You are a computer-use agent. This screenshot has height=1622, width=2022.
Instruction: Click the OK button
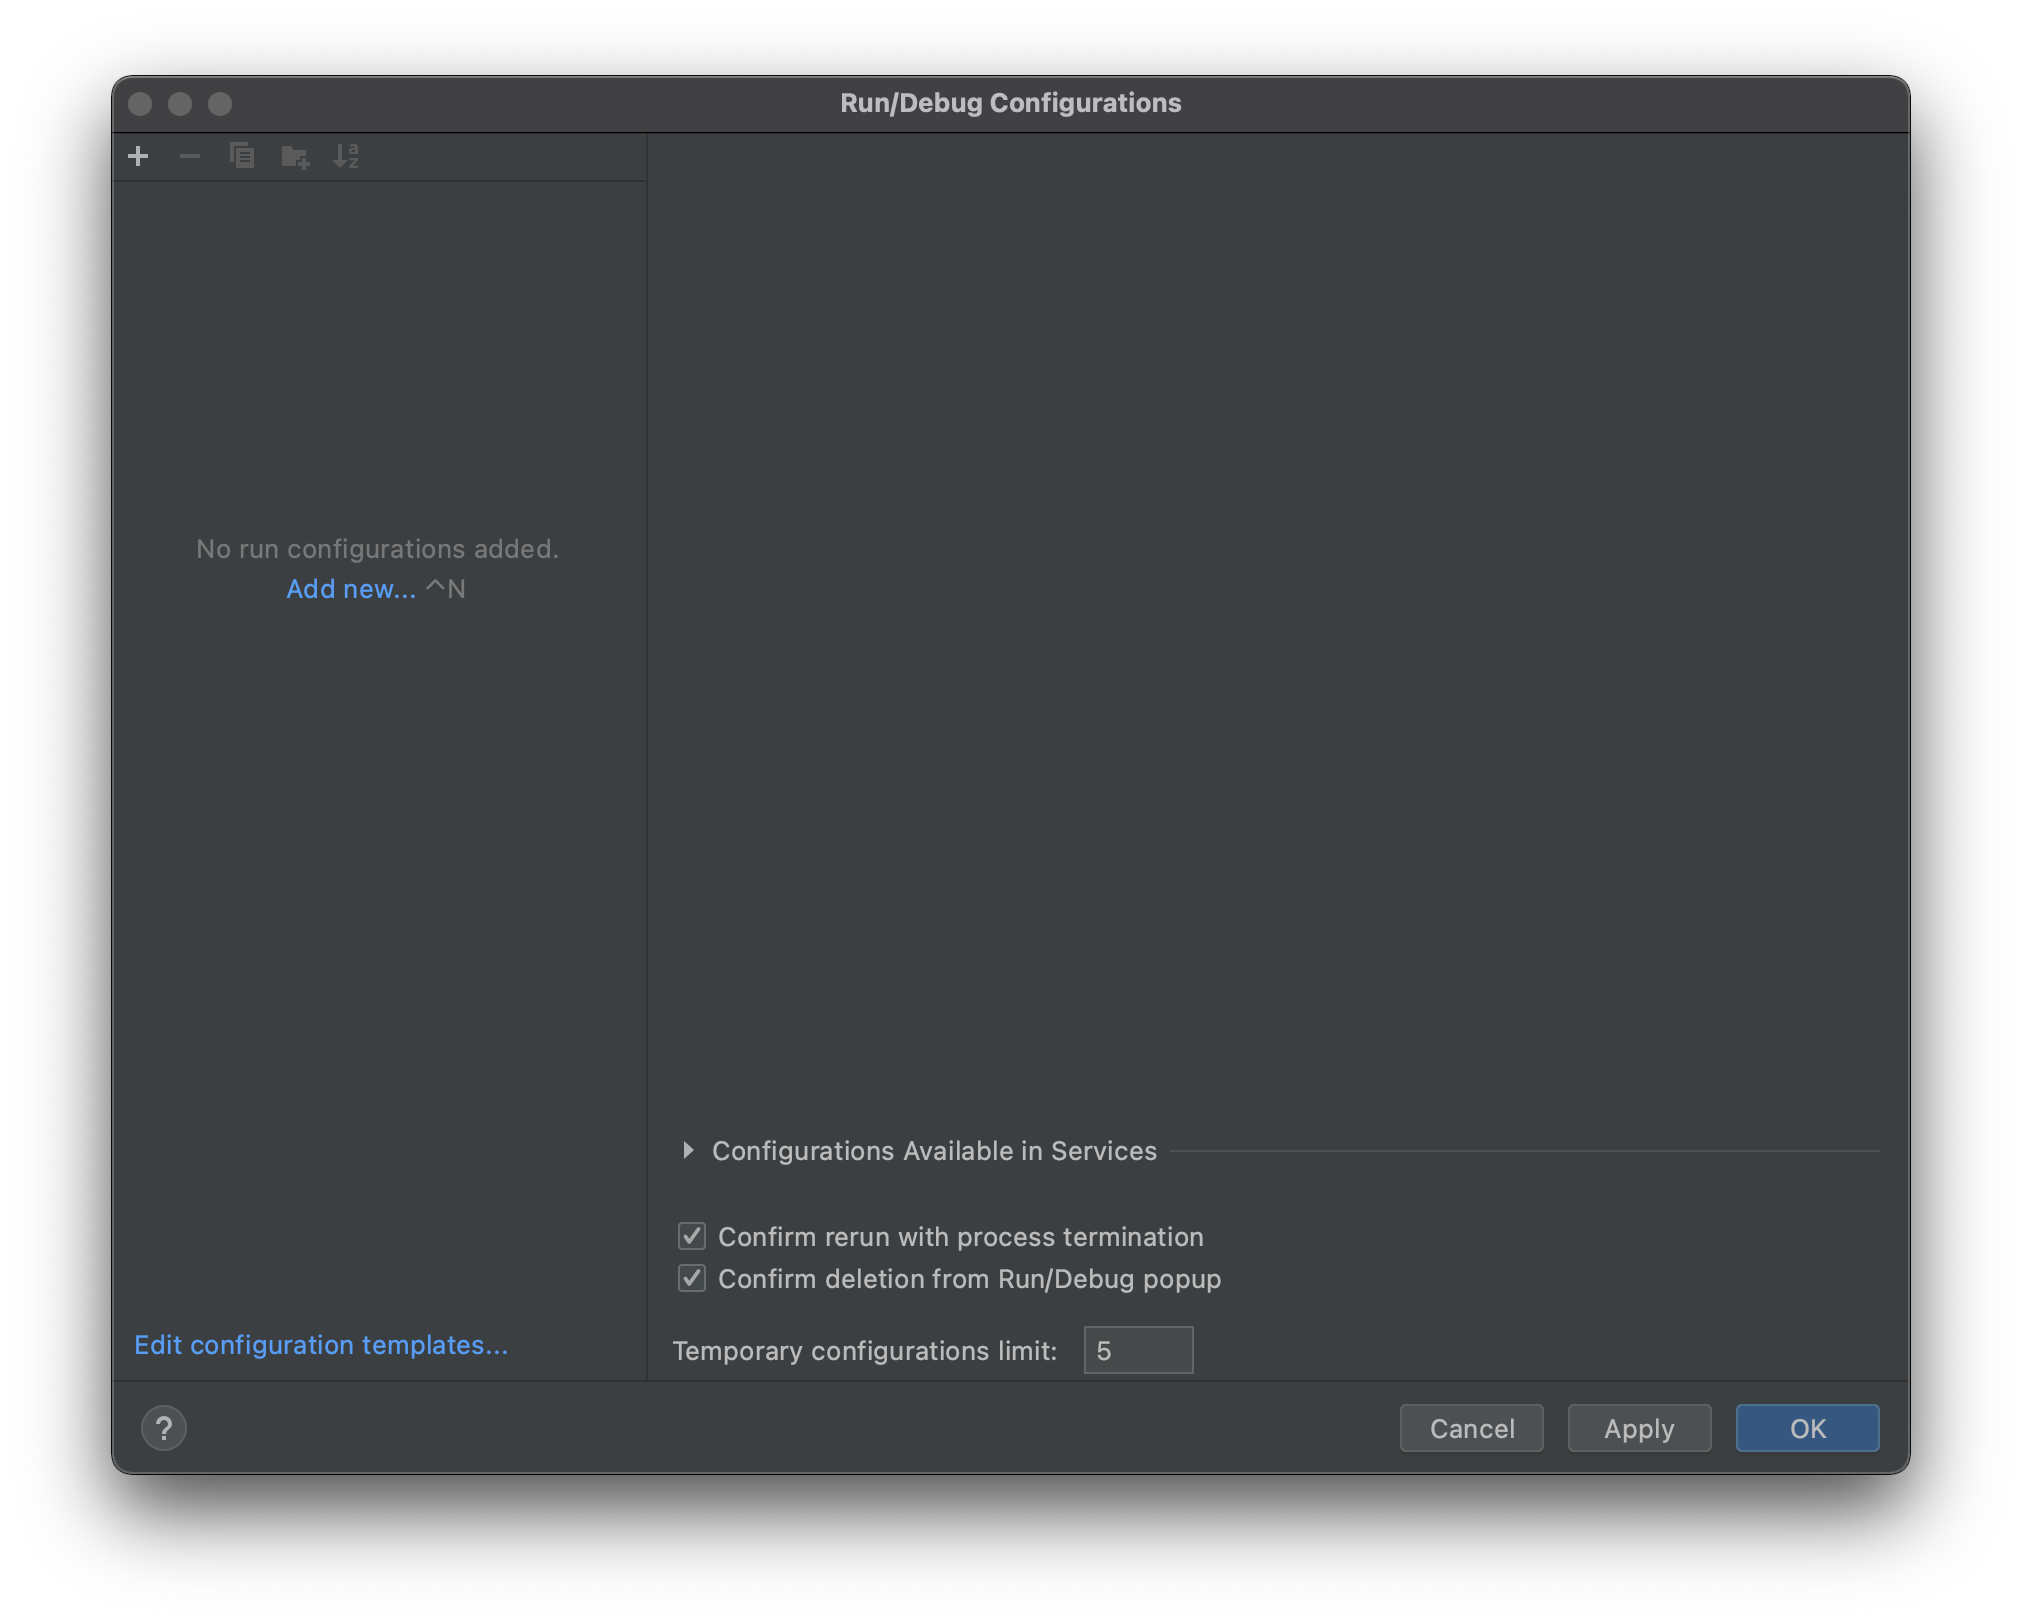(x=1807, y=1428)
